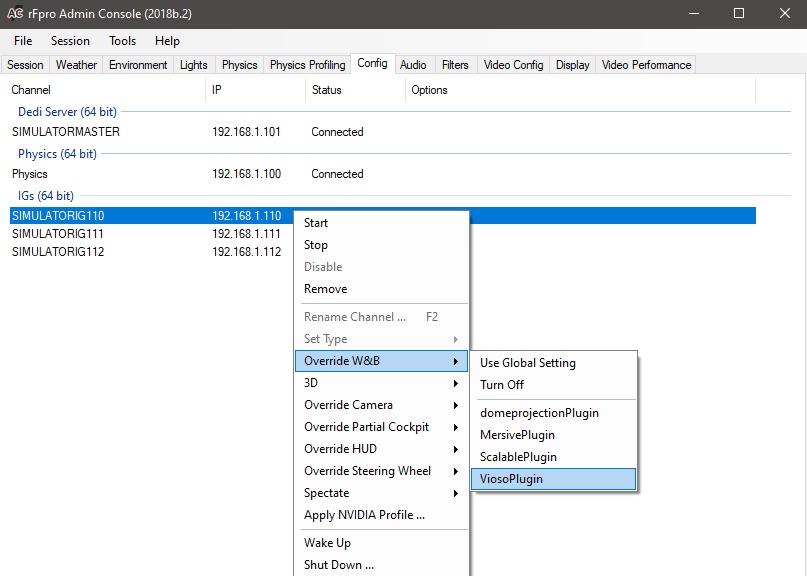Image resolution: width=807 pixels, height=576 pixels.
Task: Pick domeprojectionPlugin from the submenu
Action: [x=539, y=413]
